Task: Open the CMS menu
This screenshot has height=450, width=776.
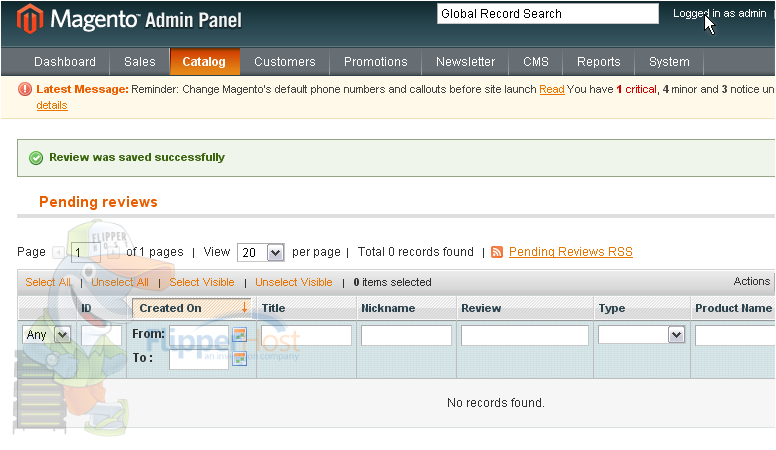Action: coord(536,62)
